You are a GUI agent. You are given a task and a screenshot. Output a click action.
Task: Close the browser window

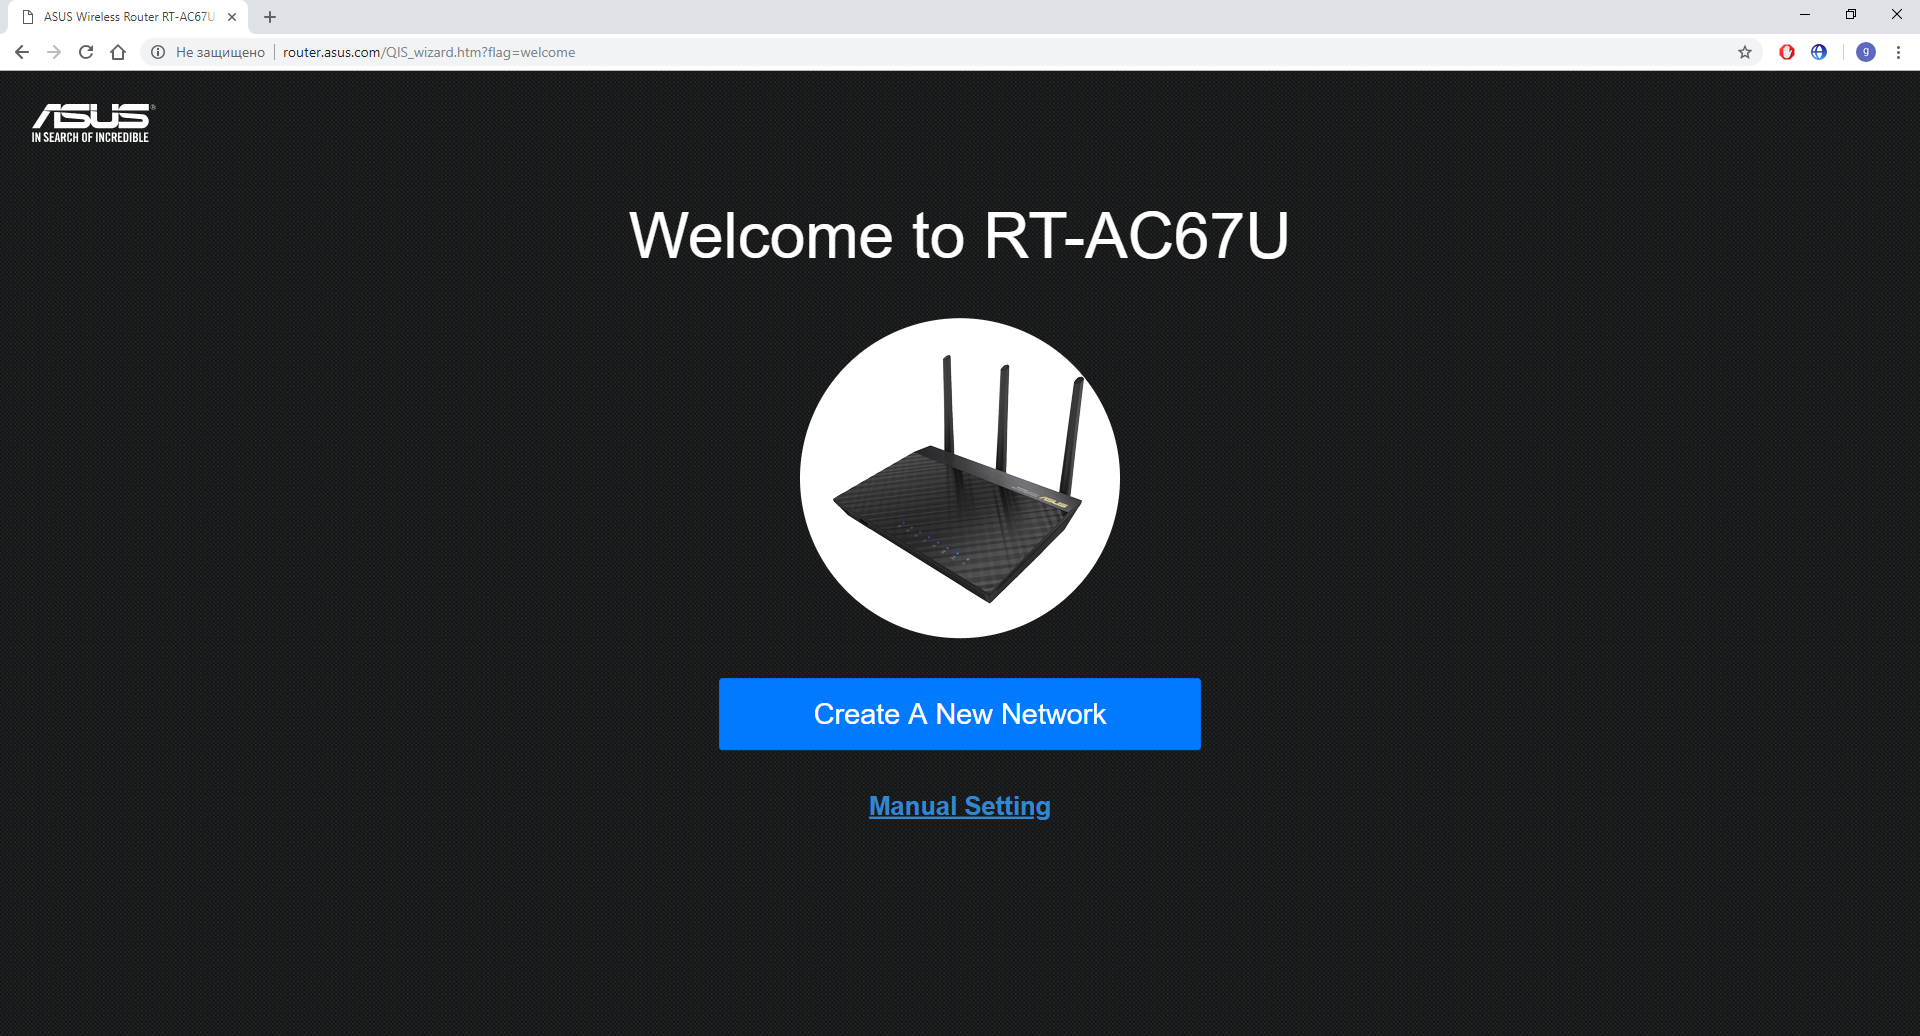(x=1897, y=15)
